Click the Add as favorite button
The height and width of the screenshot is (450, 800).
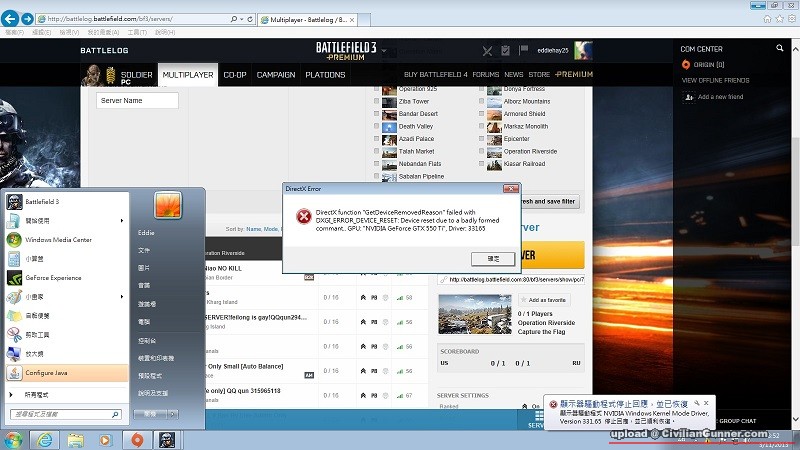click(x=547, y=300)
